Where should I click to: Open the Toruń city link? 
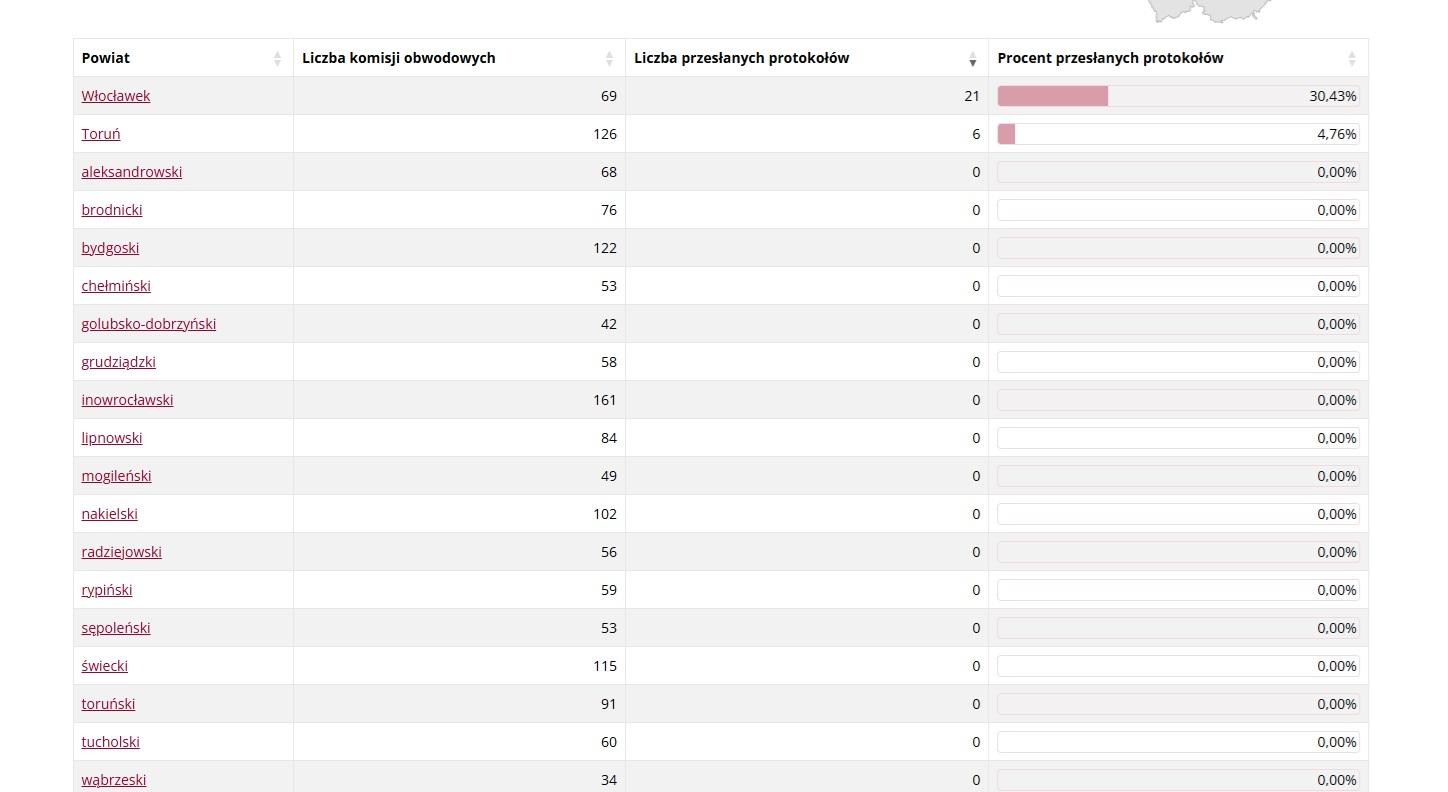click(x=101, y=134)
